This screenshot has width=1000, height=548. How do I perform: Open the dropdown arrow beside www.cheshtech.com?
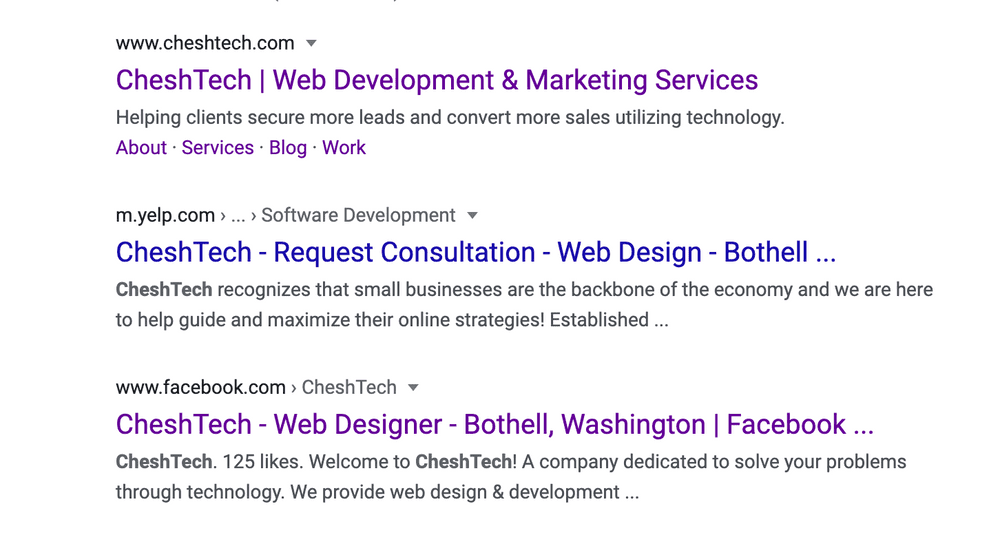pos(311,43)
